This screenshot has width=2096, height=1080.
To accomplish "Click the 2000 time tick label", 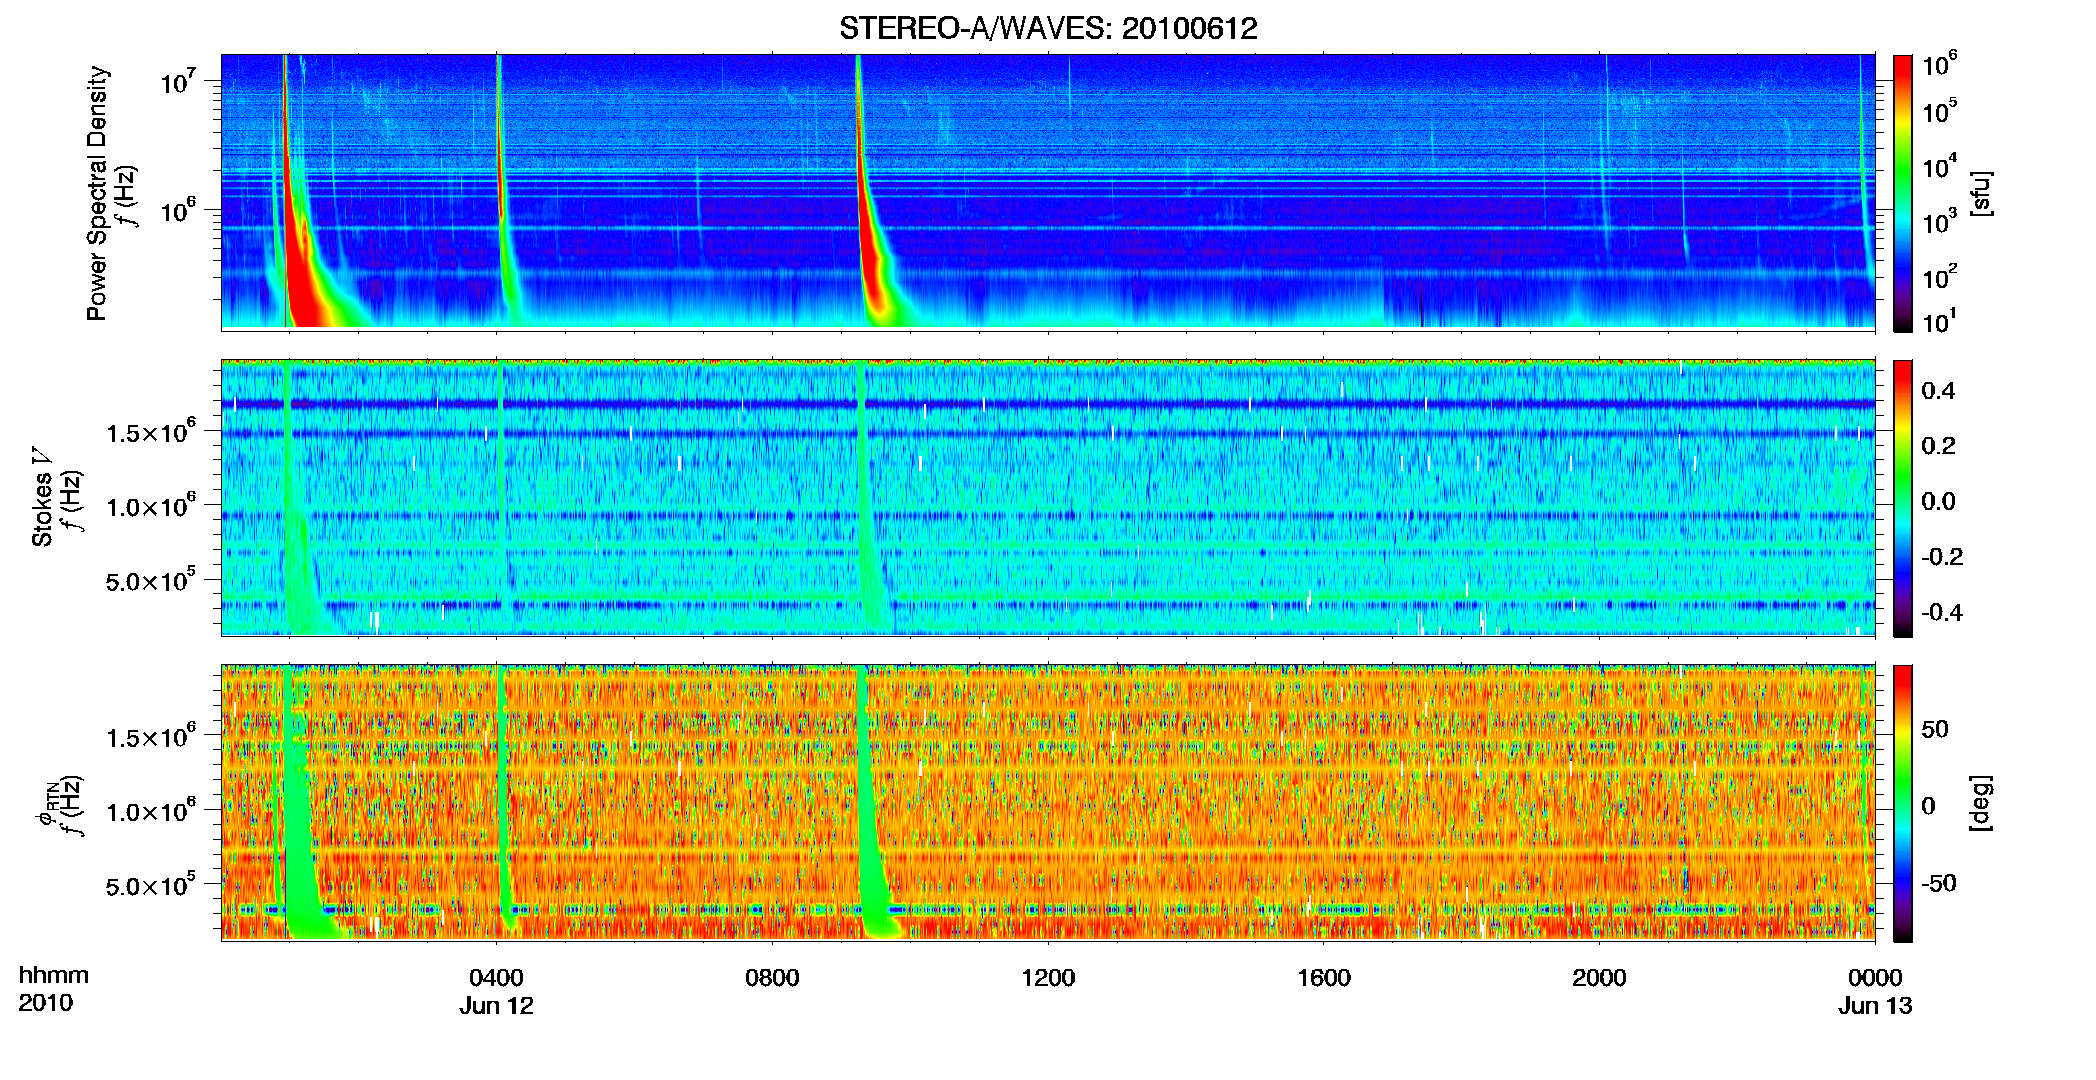I will (1599, 978).
